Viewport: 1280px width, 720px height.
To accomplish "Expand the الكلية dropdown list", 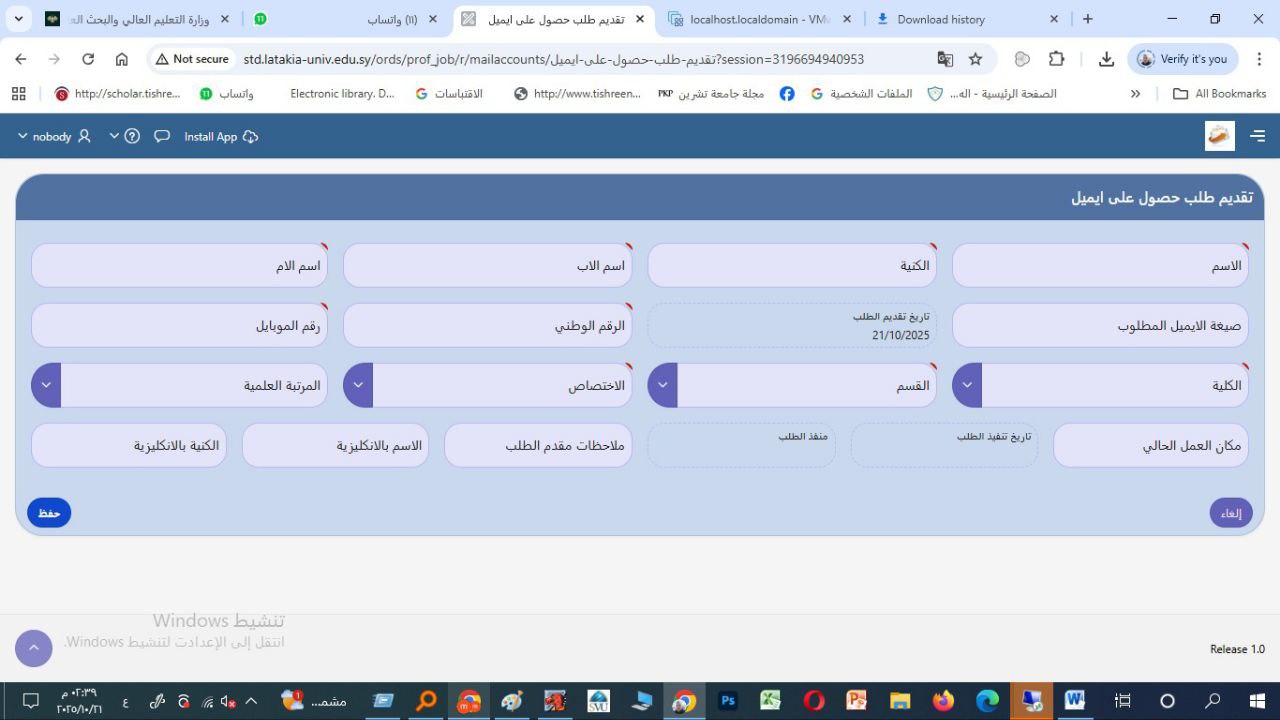I will click(967, 385).
